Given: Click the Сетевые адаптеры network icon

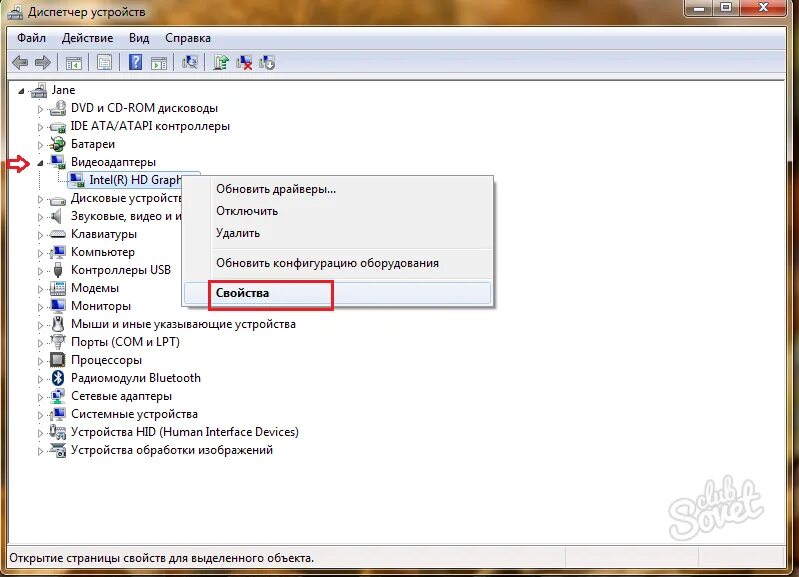Looking at the screenshot, I should click(x=58, y=396).
